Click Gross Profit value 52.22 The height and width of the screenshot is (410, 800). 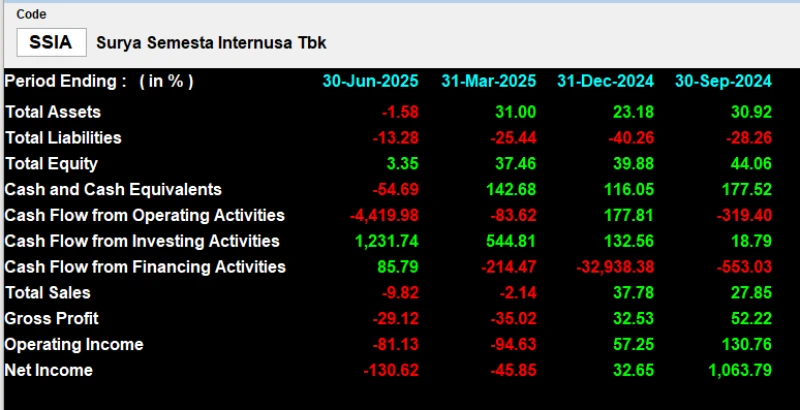[751, 319]
